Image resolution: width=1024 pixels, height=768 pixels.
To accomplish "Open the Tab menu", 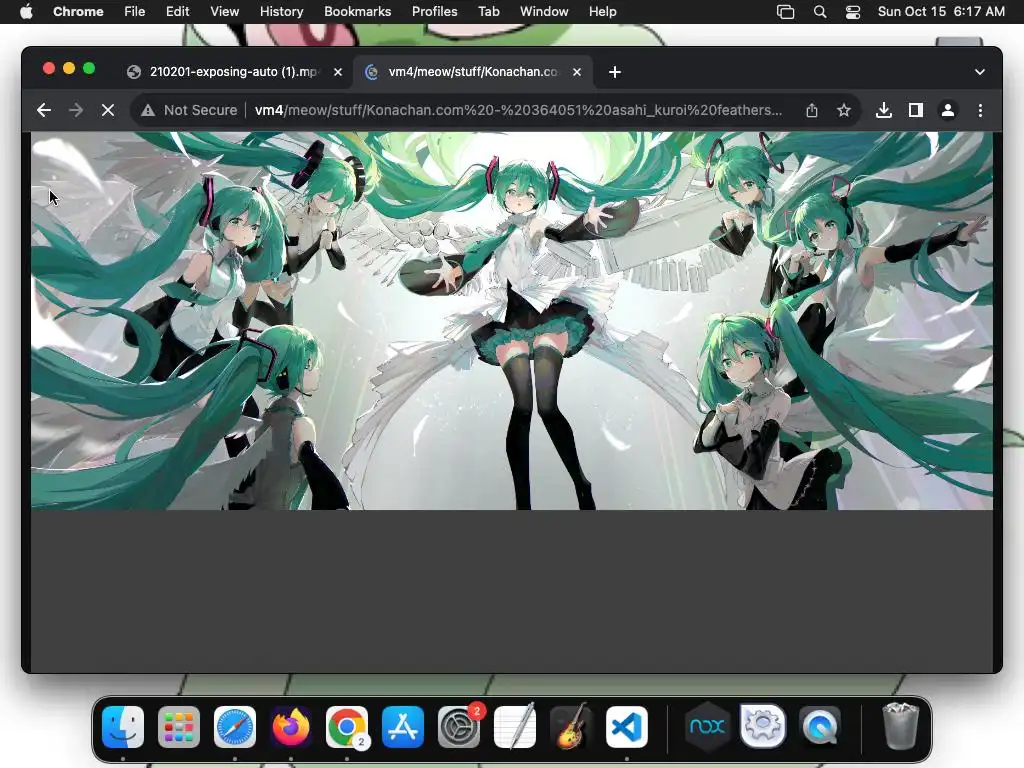I will (x=488, y=11).
